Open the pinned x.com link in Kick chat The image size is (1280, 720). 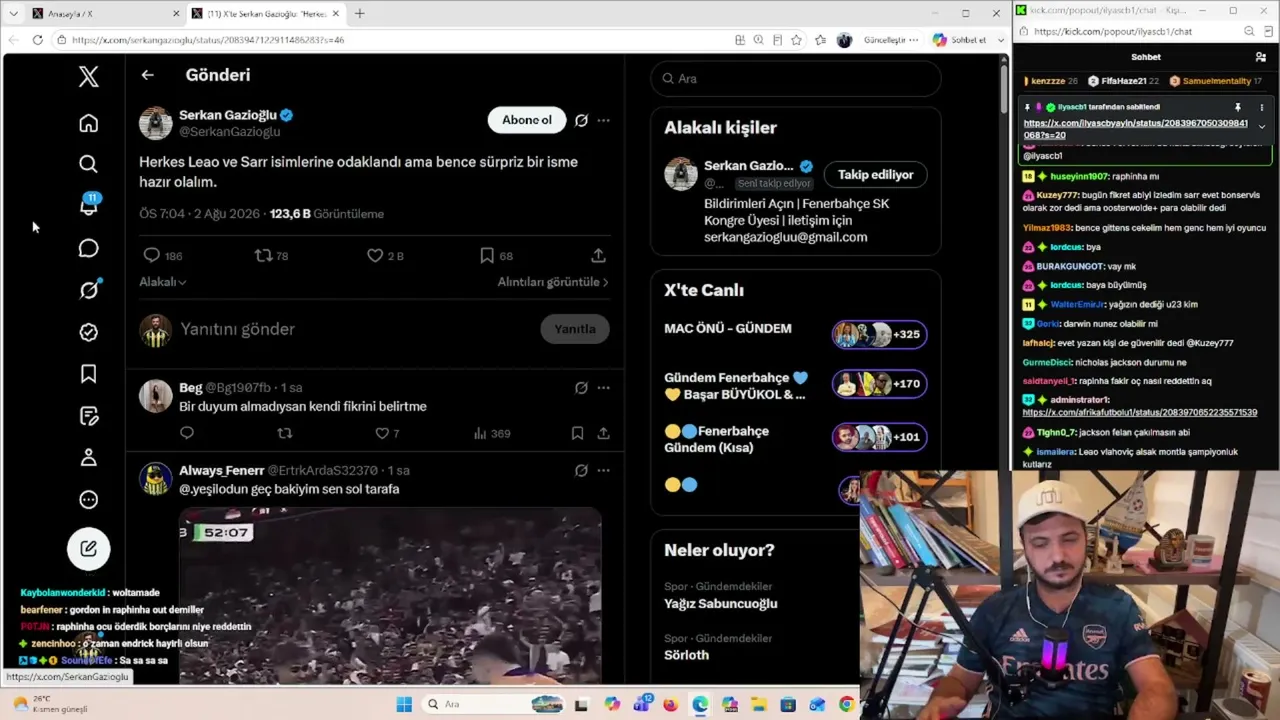click(1135, 129)
